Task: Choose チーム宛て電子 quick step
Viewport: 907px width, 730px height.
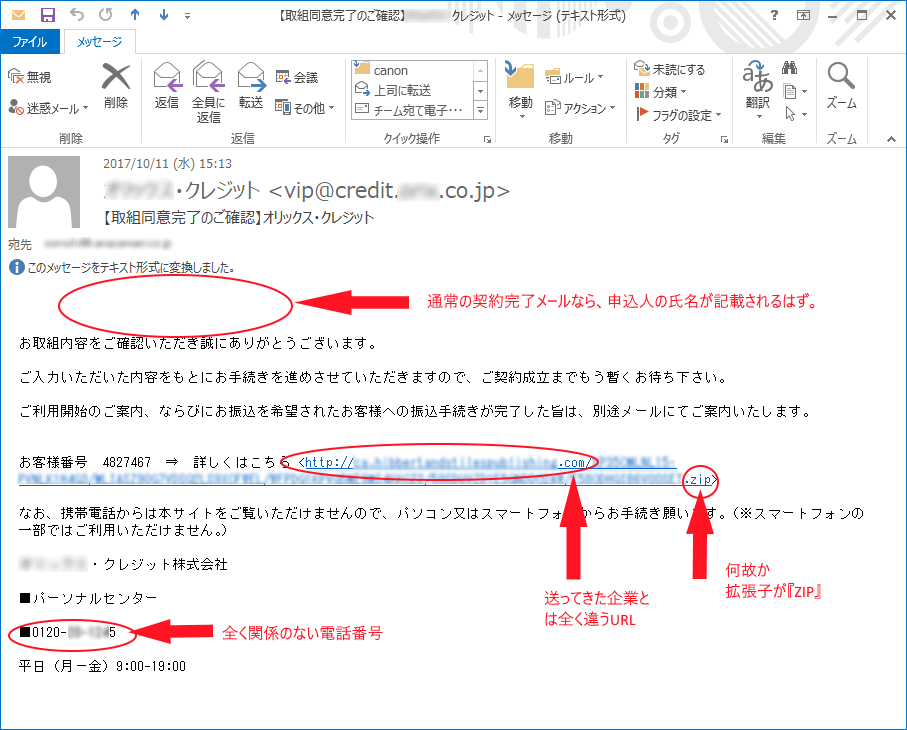Action: pos(414,110)
